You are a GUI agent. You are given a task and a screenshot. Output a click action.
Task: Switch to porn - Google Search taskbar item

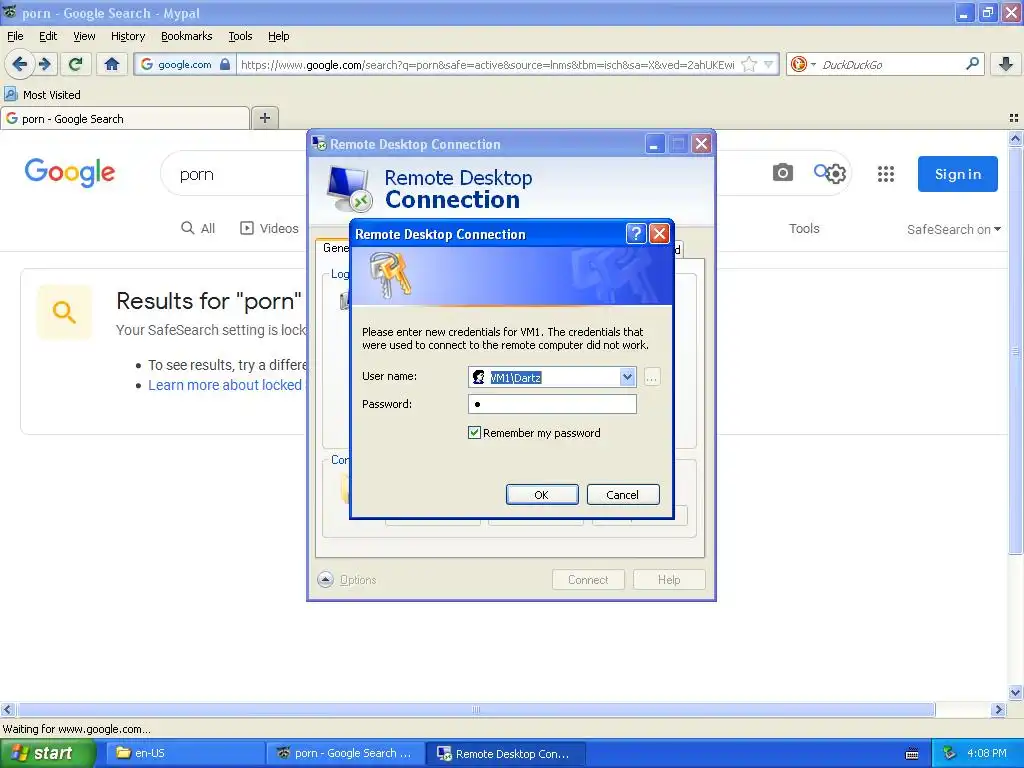(x=345, y=753)
